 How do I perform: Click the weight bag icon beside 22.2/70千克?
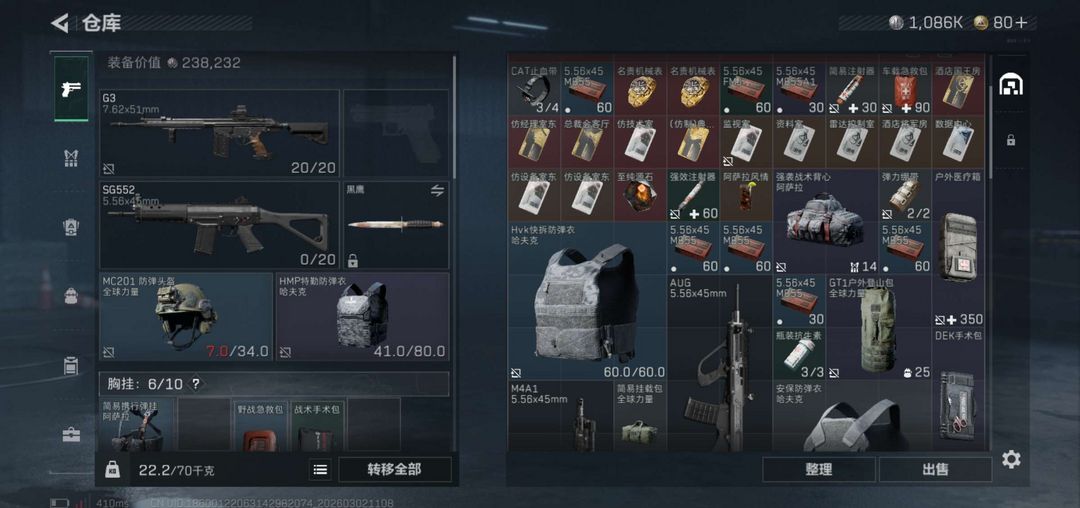pos(112,469)
